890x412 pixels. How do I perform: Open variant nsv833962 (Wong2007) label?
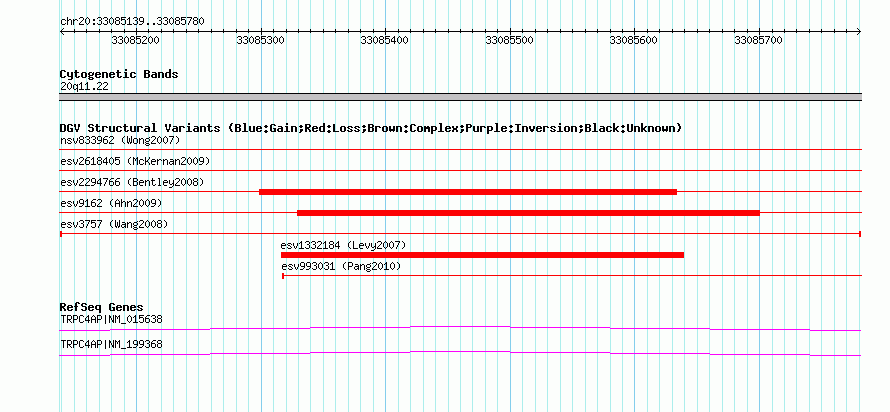pos(120,140)
